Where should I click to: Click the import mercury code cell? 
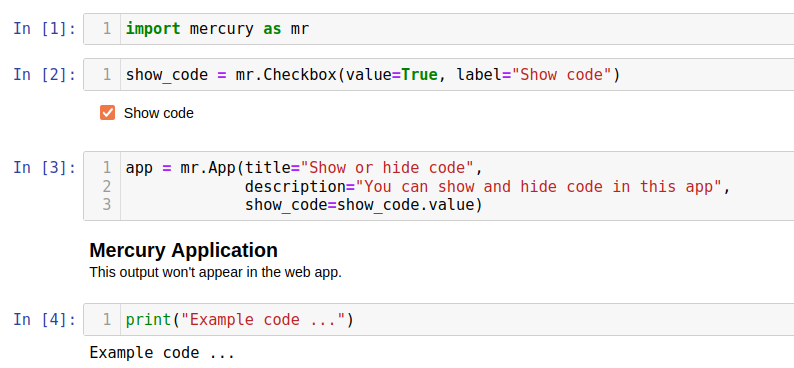[x=439, y=29]
